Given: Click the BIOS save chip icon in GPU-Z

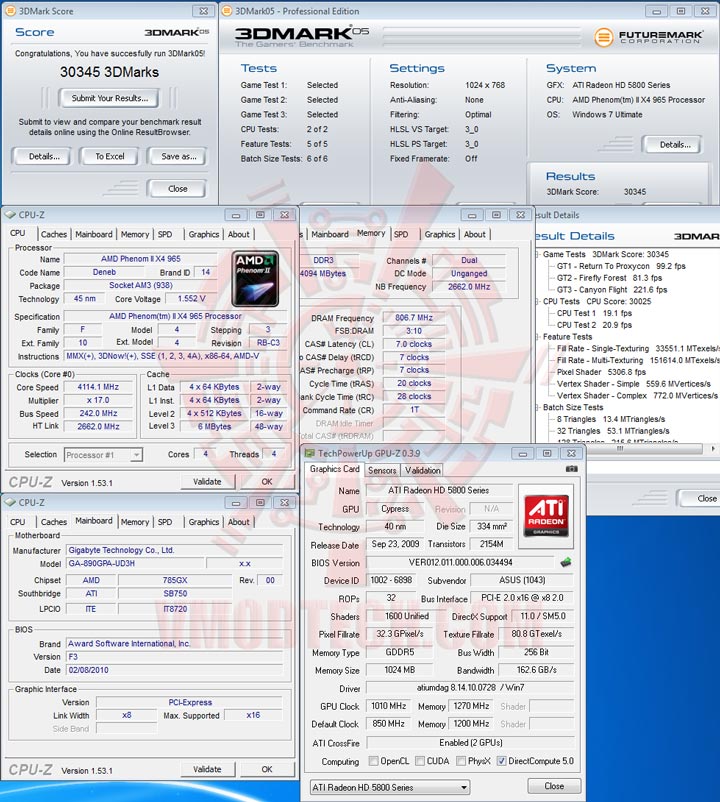Looking at the screenshot, I should coord(566,563).
